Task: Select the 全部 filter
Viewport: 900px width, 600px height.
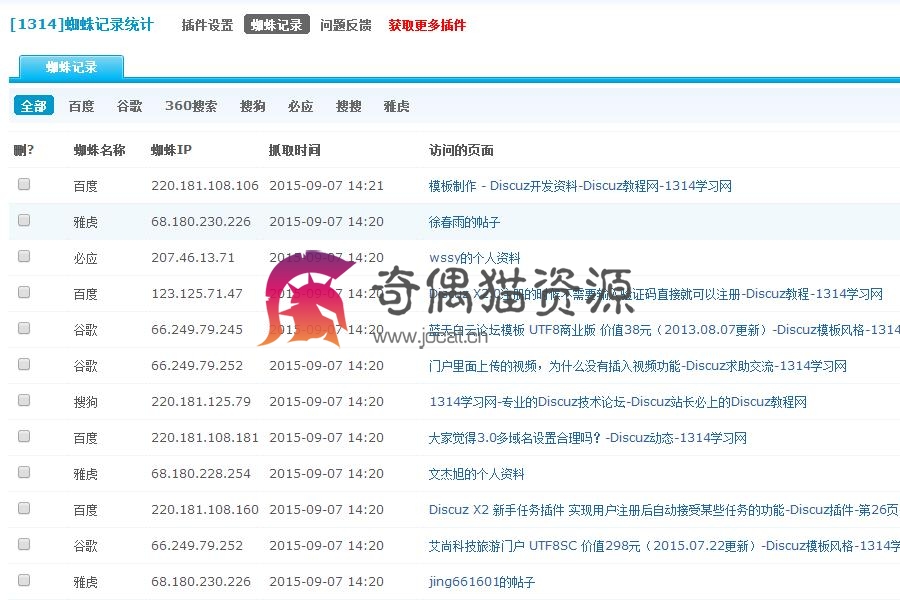Action: 34,106
